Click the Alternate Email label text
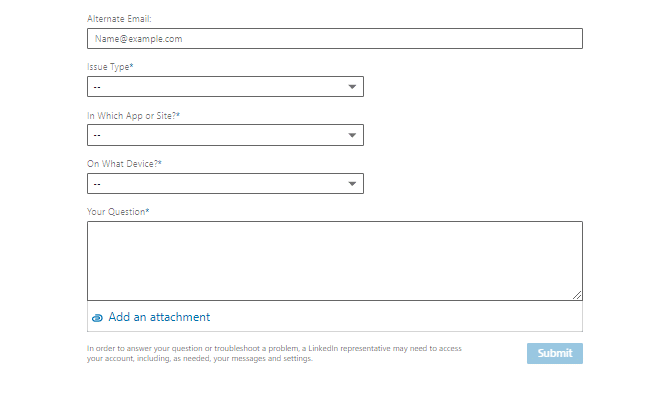This screenshot has height=402, width=671. point(119,19)
